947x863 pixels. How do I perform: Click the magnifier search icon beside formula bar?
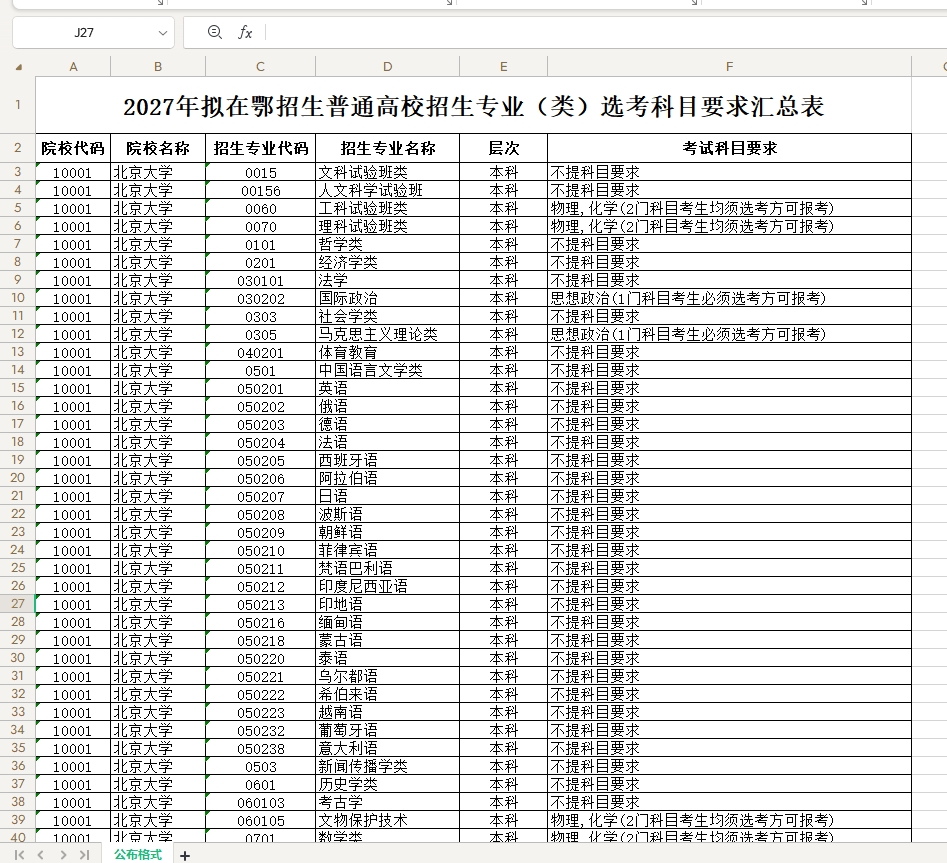pos(214,32)
